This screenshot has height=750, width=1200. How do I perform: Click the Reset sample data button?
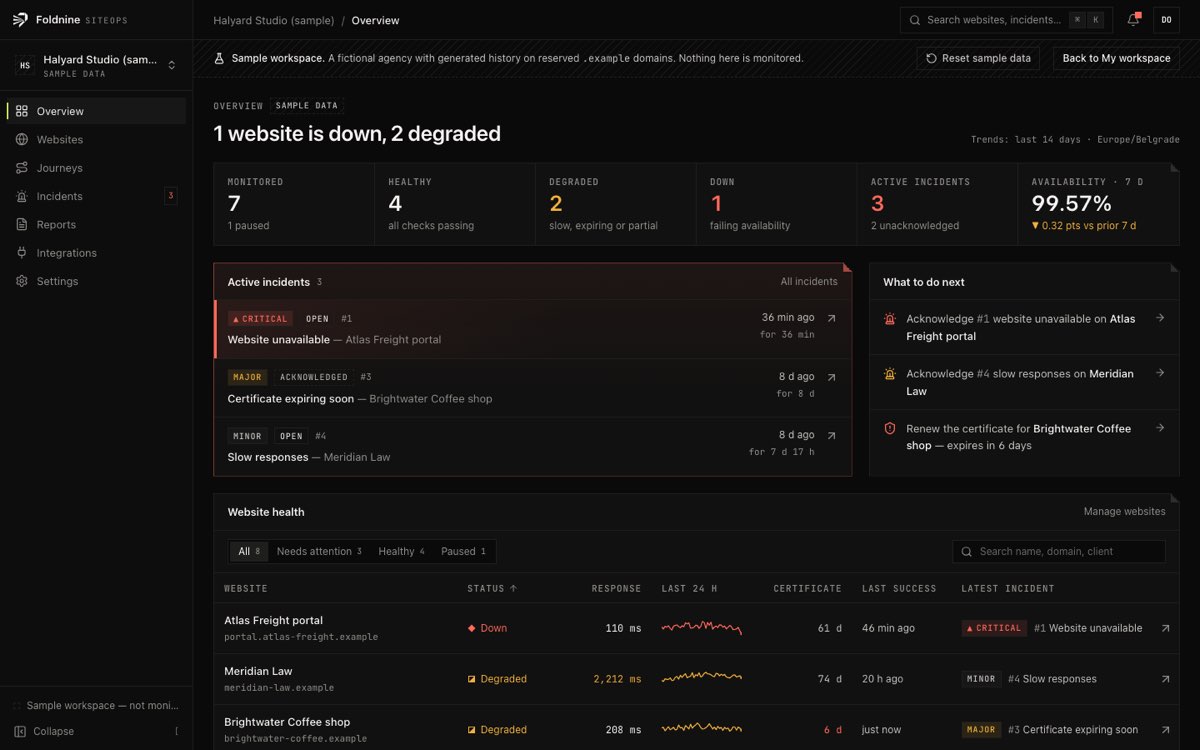(x=978, y=58)
